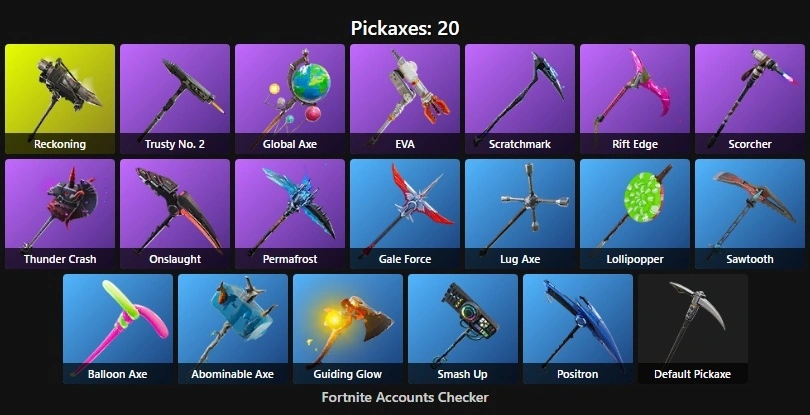Screen dimensions: 810x415
Task: Click the Gale Force pickaxe tile
Action: pyautogui.click(x=404, y=214)
